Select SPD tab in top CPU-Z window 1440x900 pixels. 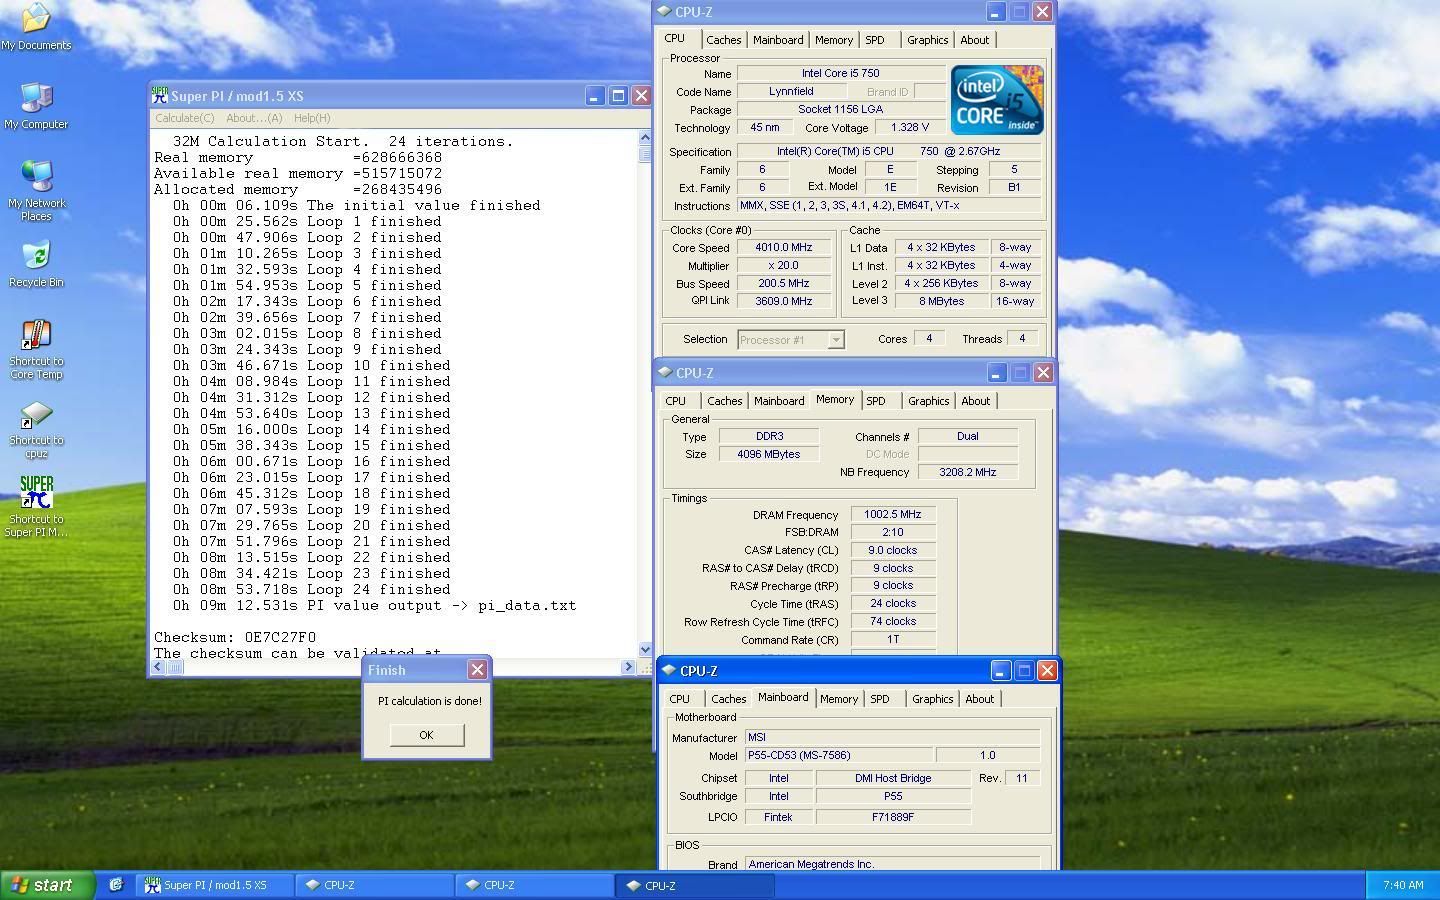click(875, 40)
